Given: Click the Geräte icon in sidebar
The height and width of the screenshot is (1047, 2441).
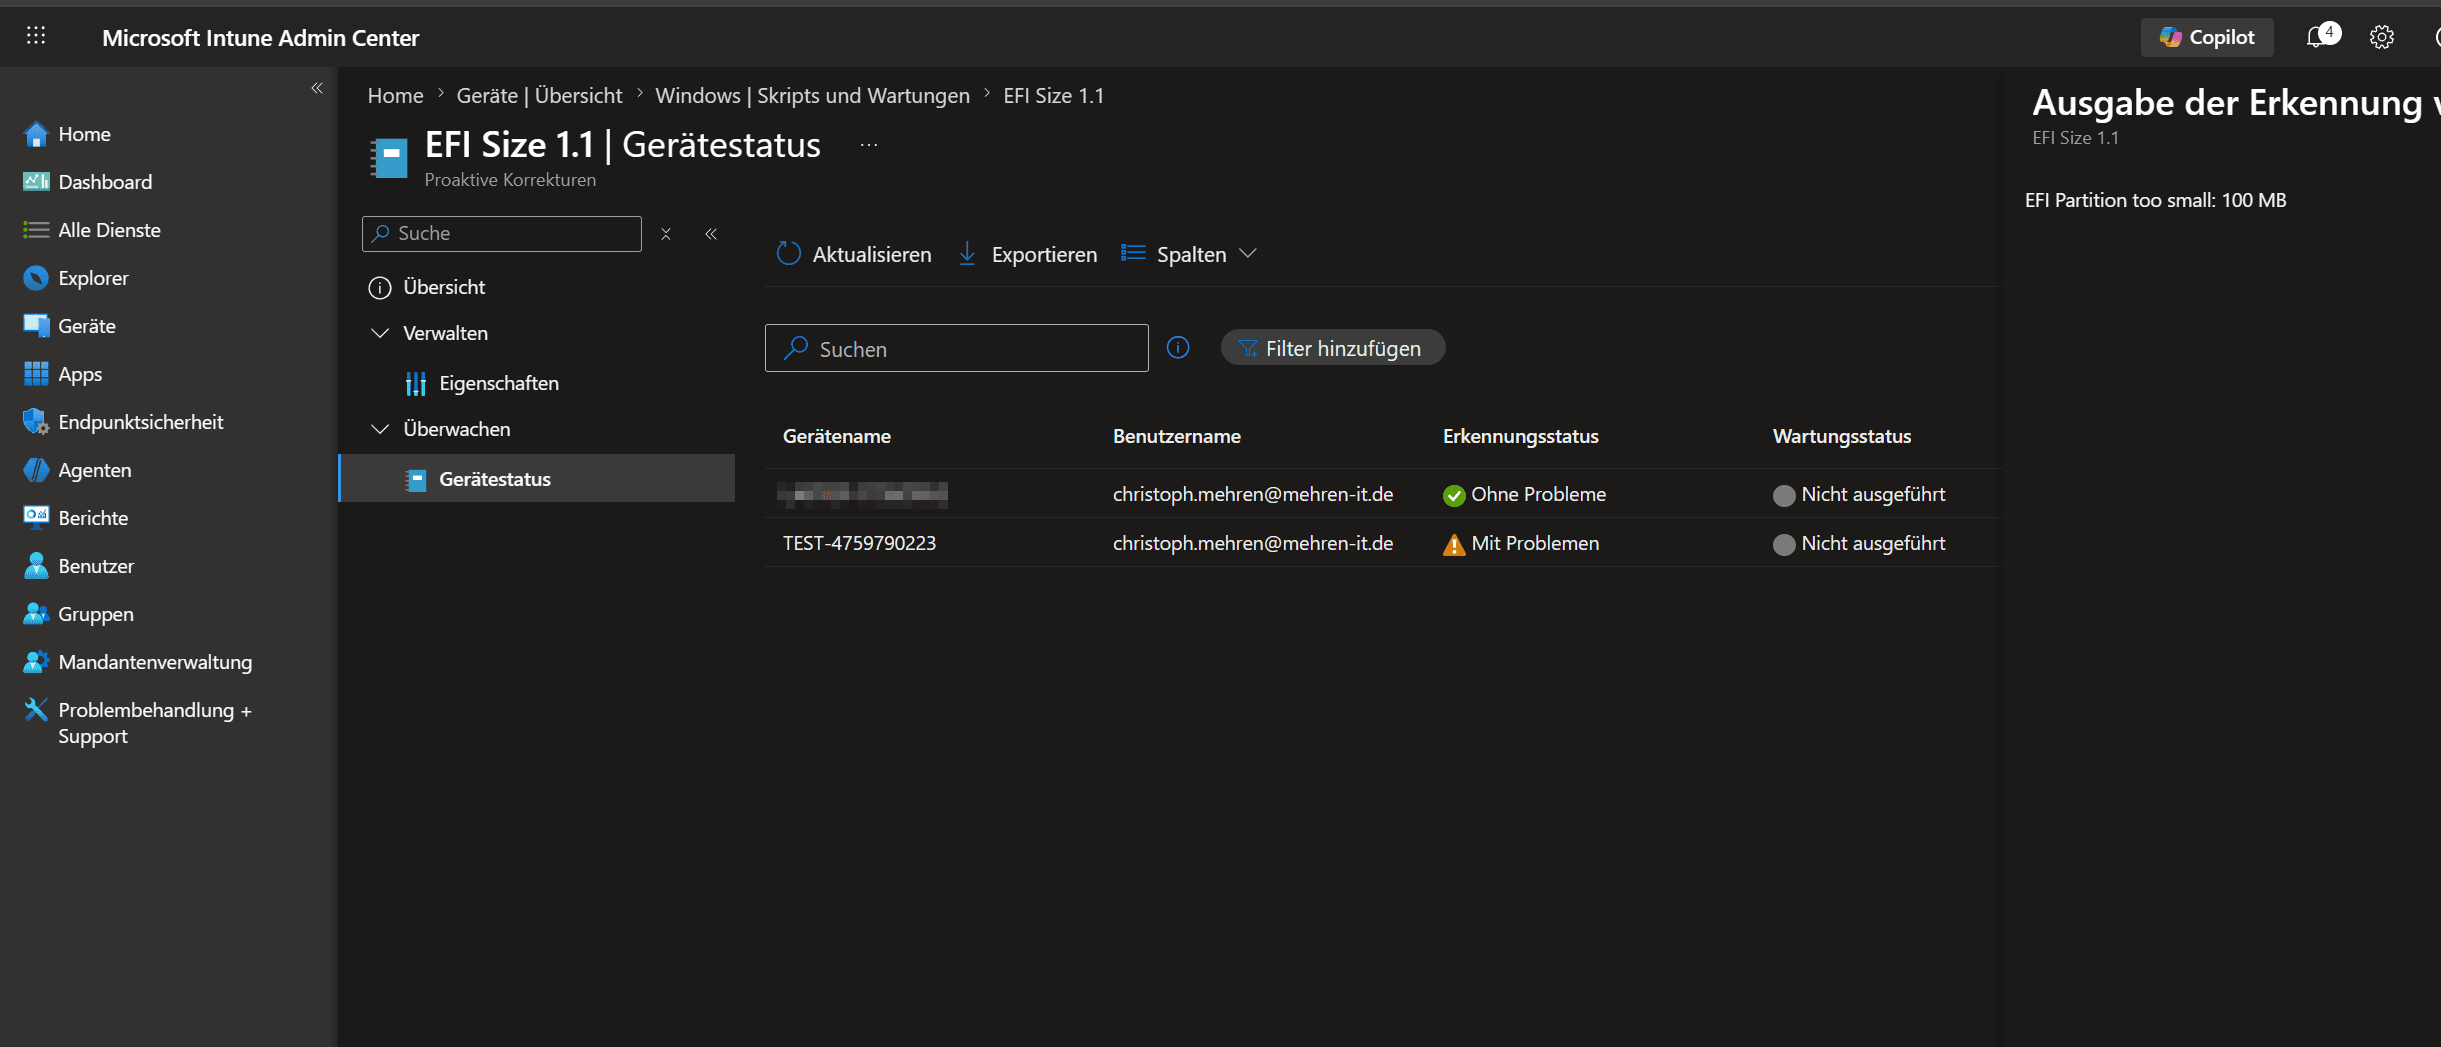Looking at the screenshot, I should 36,326.
